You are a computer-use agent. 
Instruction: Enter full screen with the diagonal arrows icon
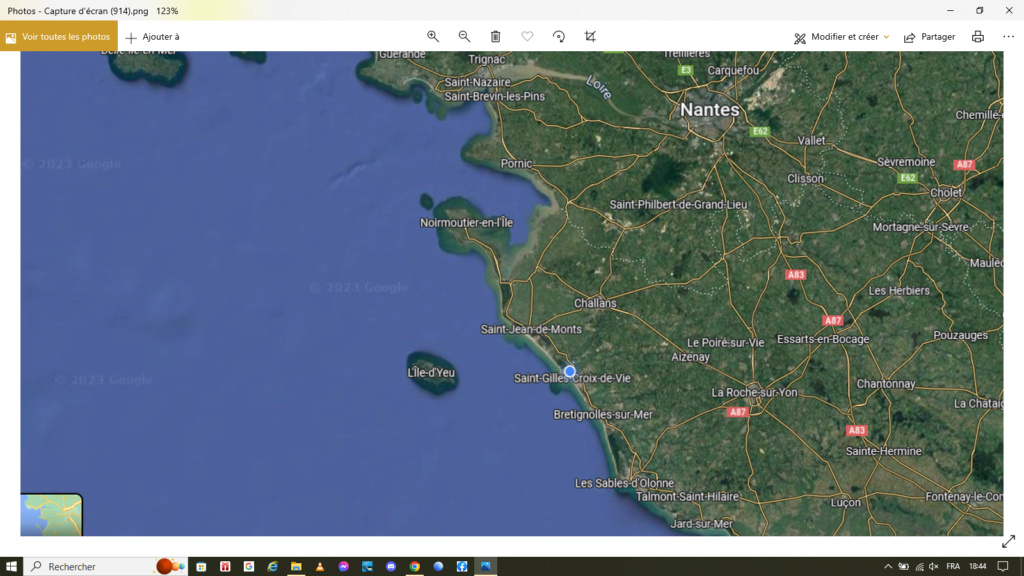[x=1008, y=541]
